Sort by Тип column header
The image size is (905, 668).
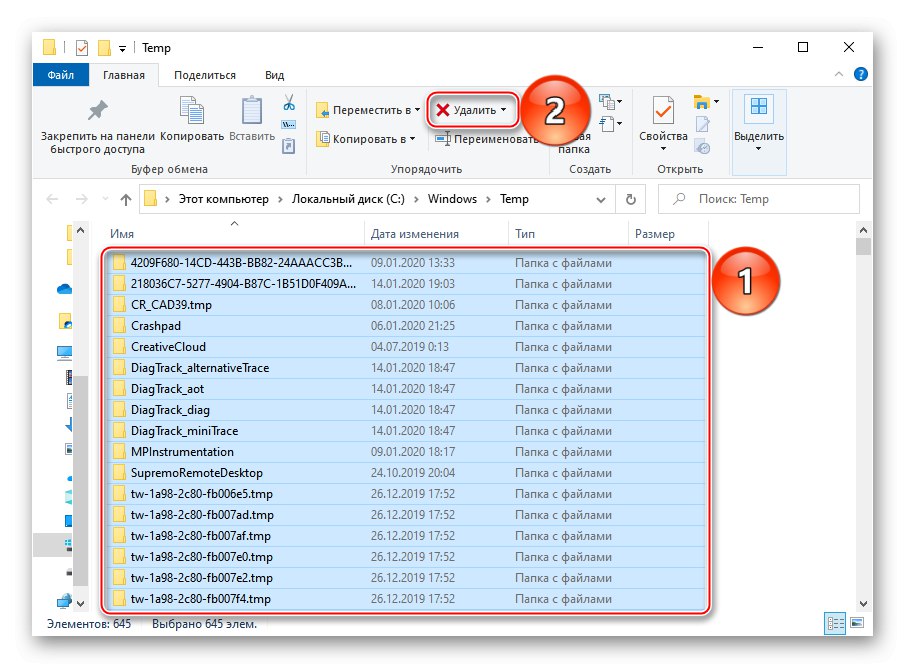pos(568,234)
